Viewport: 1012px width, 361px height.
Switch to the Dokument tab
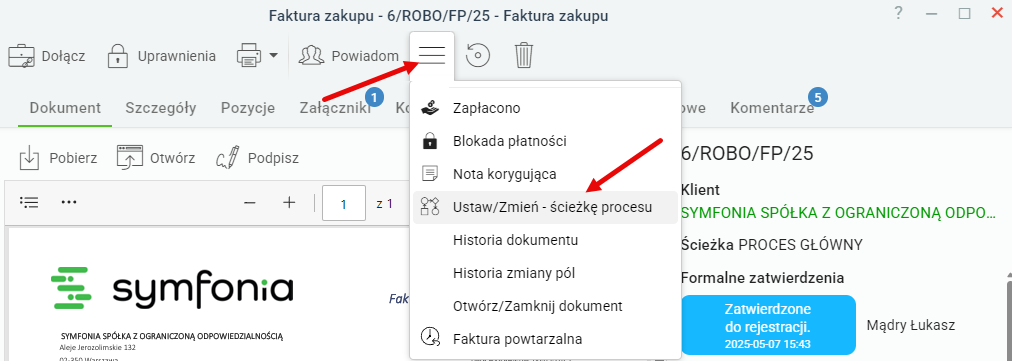pyautogui.click(x=65, y=108)
